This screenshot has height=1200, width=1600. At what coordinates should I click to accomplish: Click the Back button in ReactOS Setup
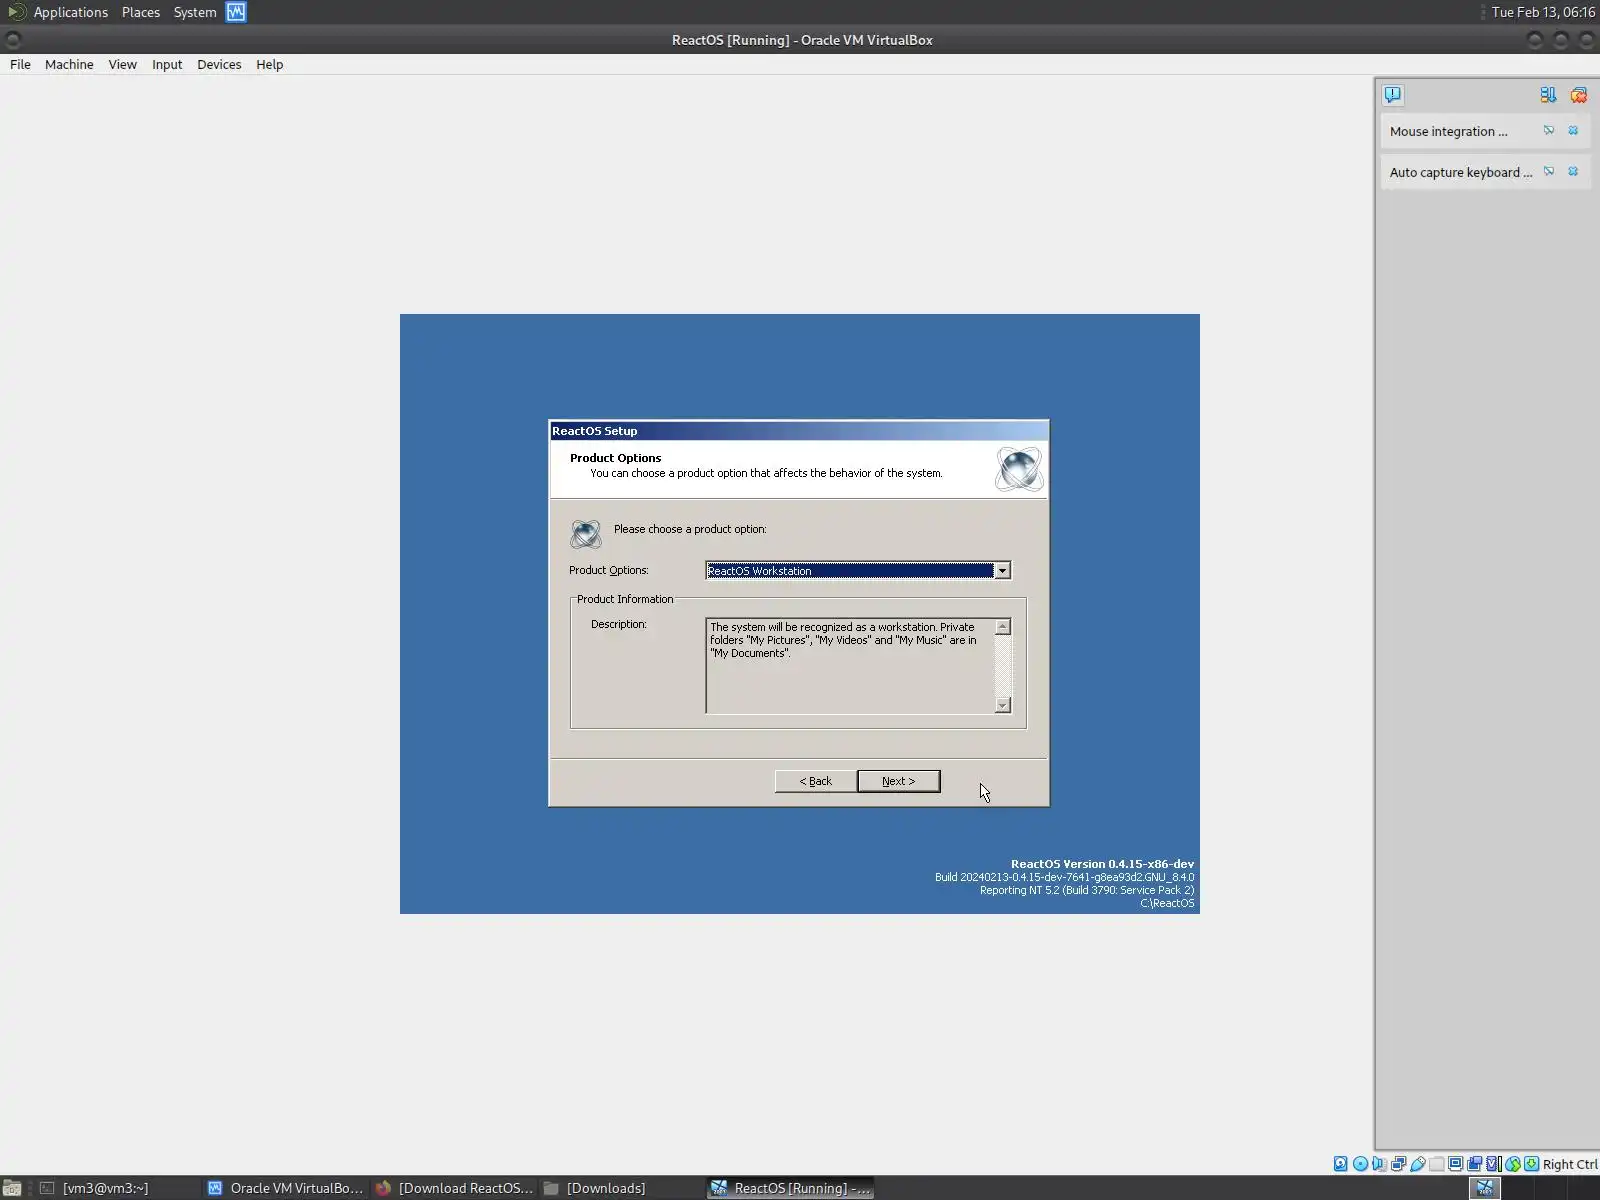click(815, 781)
